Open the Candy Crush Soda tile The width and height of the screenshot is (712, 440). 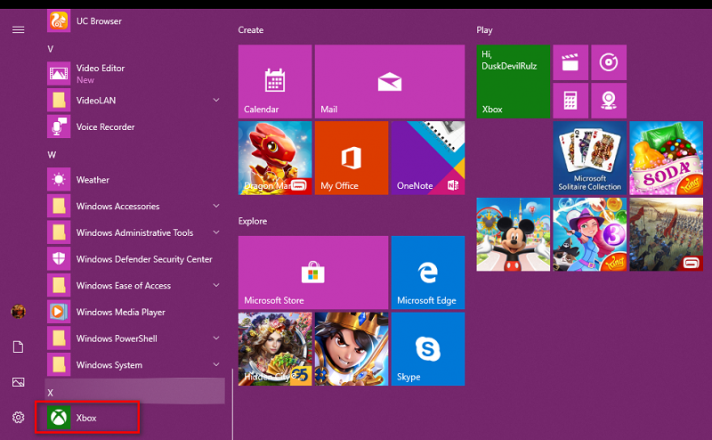(x=666, y=158)
